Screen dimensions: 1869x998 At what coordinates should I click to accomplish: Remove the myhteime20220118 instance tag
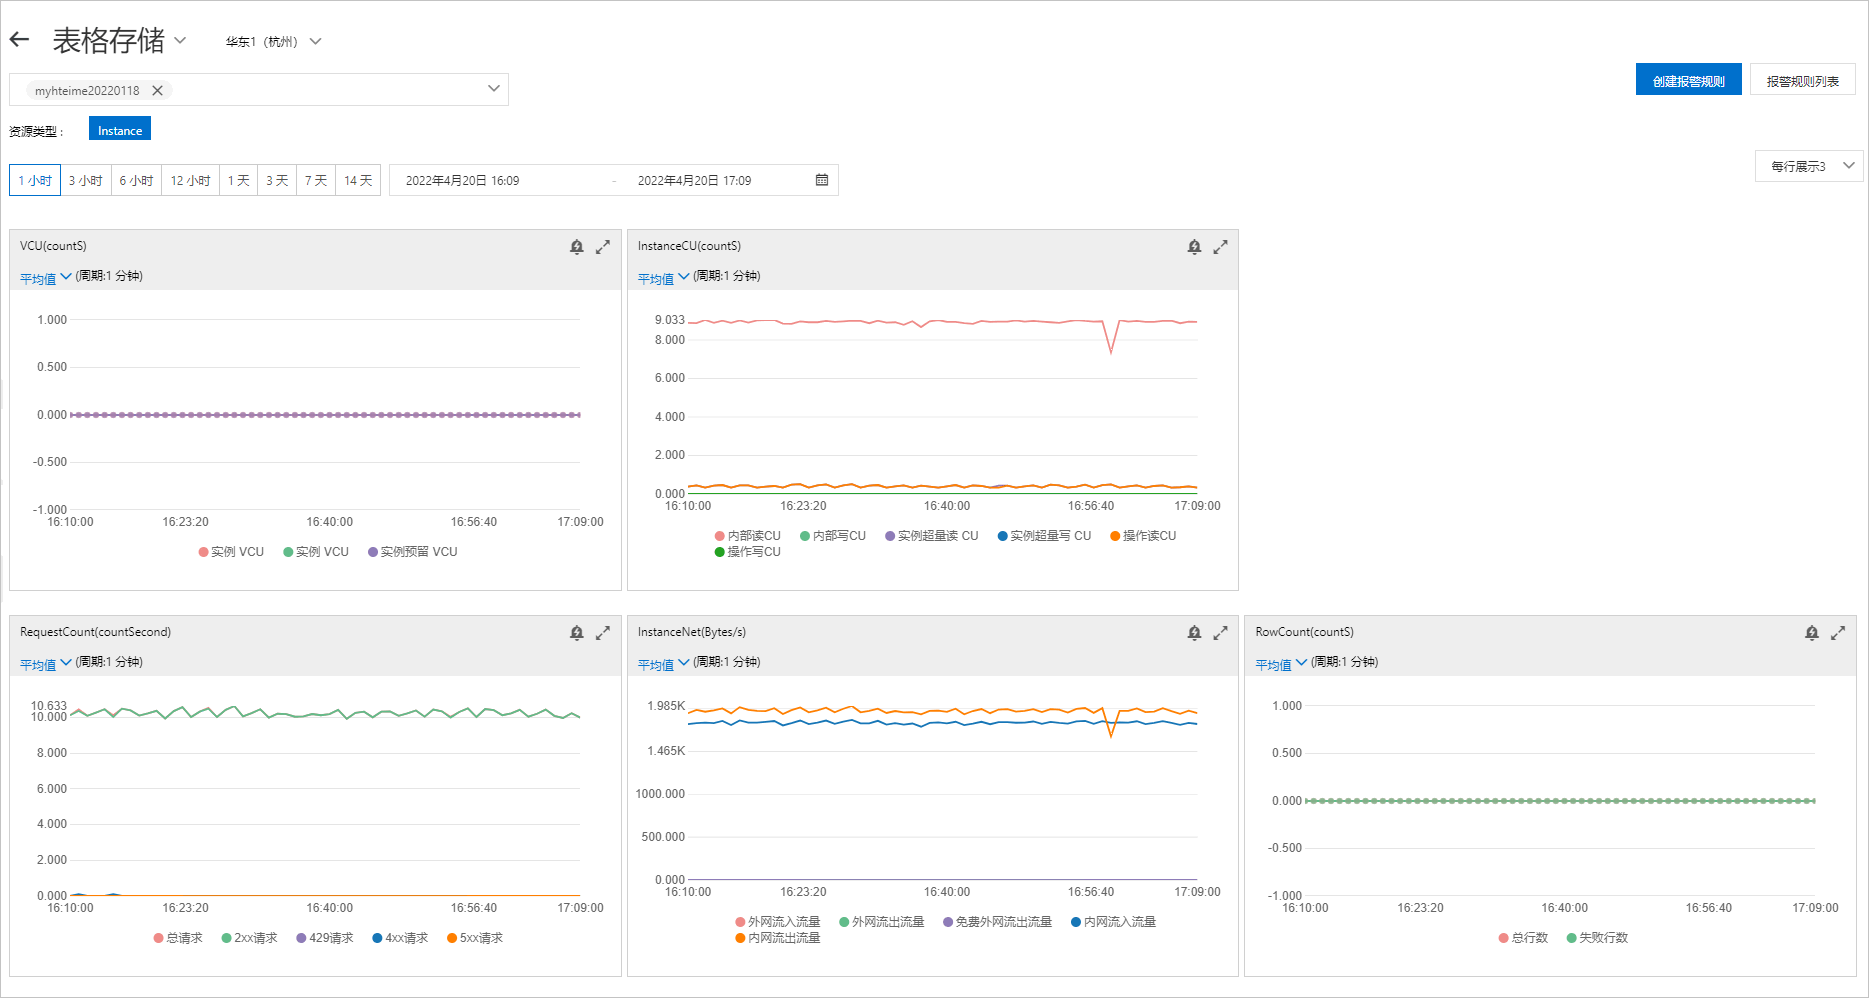(157, 90)
